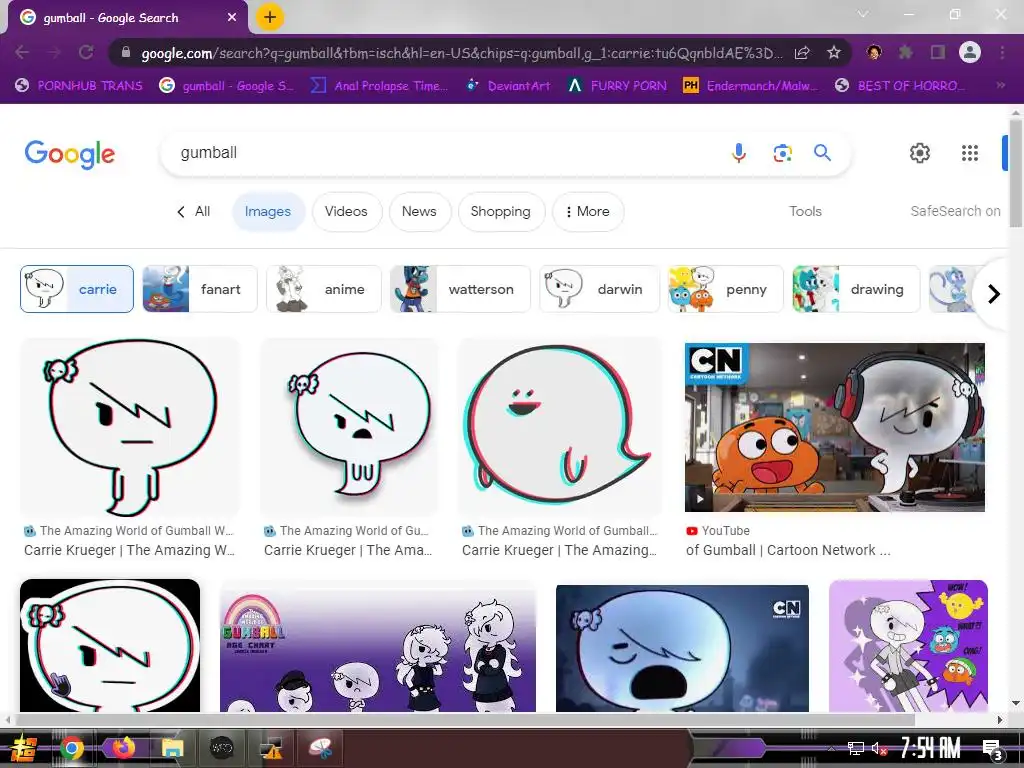
Task: Open the Start menu
Action: [x=23, y=748]
